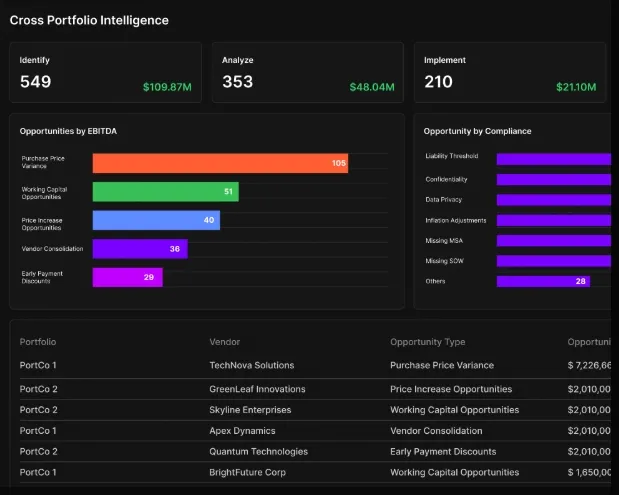Open the Implement summary card
Image resolution: width=619 pixels, height=495 pixels.
(510, 72)
